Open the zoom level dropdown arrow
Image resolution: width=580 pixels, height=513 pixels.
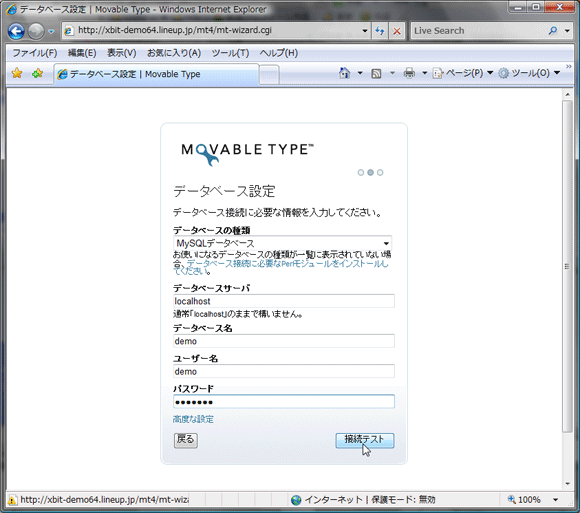pos(556,500)
